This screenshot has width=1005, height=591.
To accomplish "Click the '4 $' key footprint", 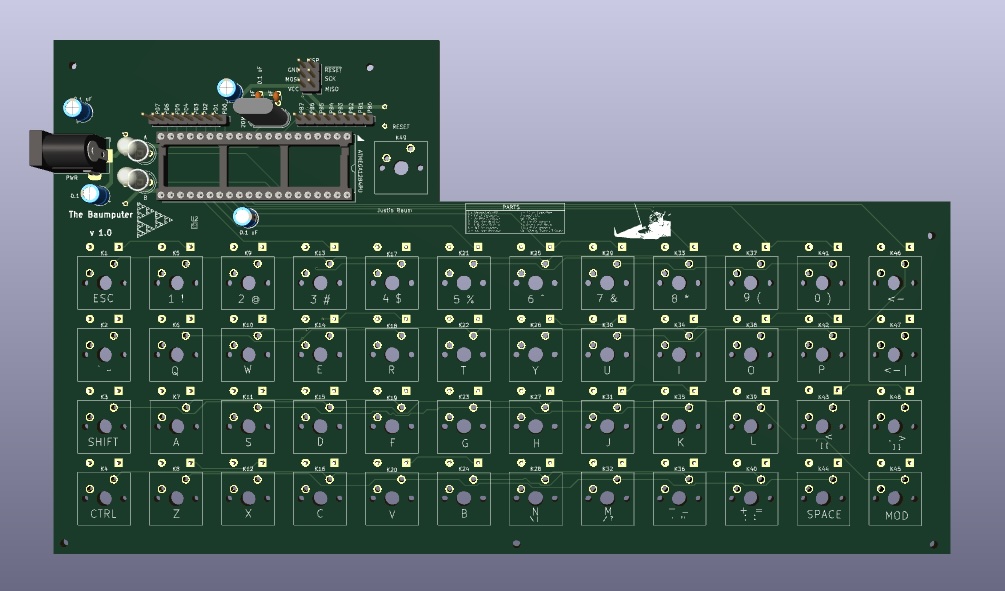I will (x=392, y=283).
